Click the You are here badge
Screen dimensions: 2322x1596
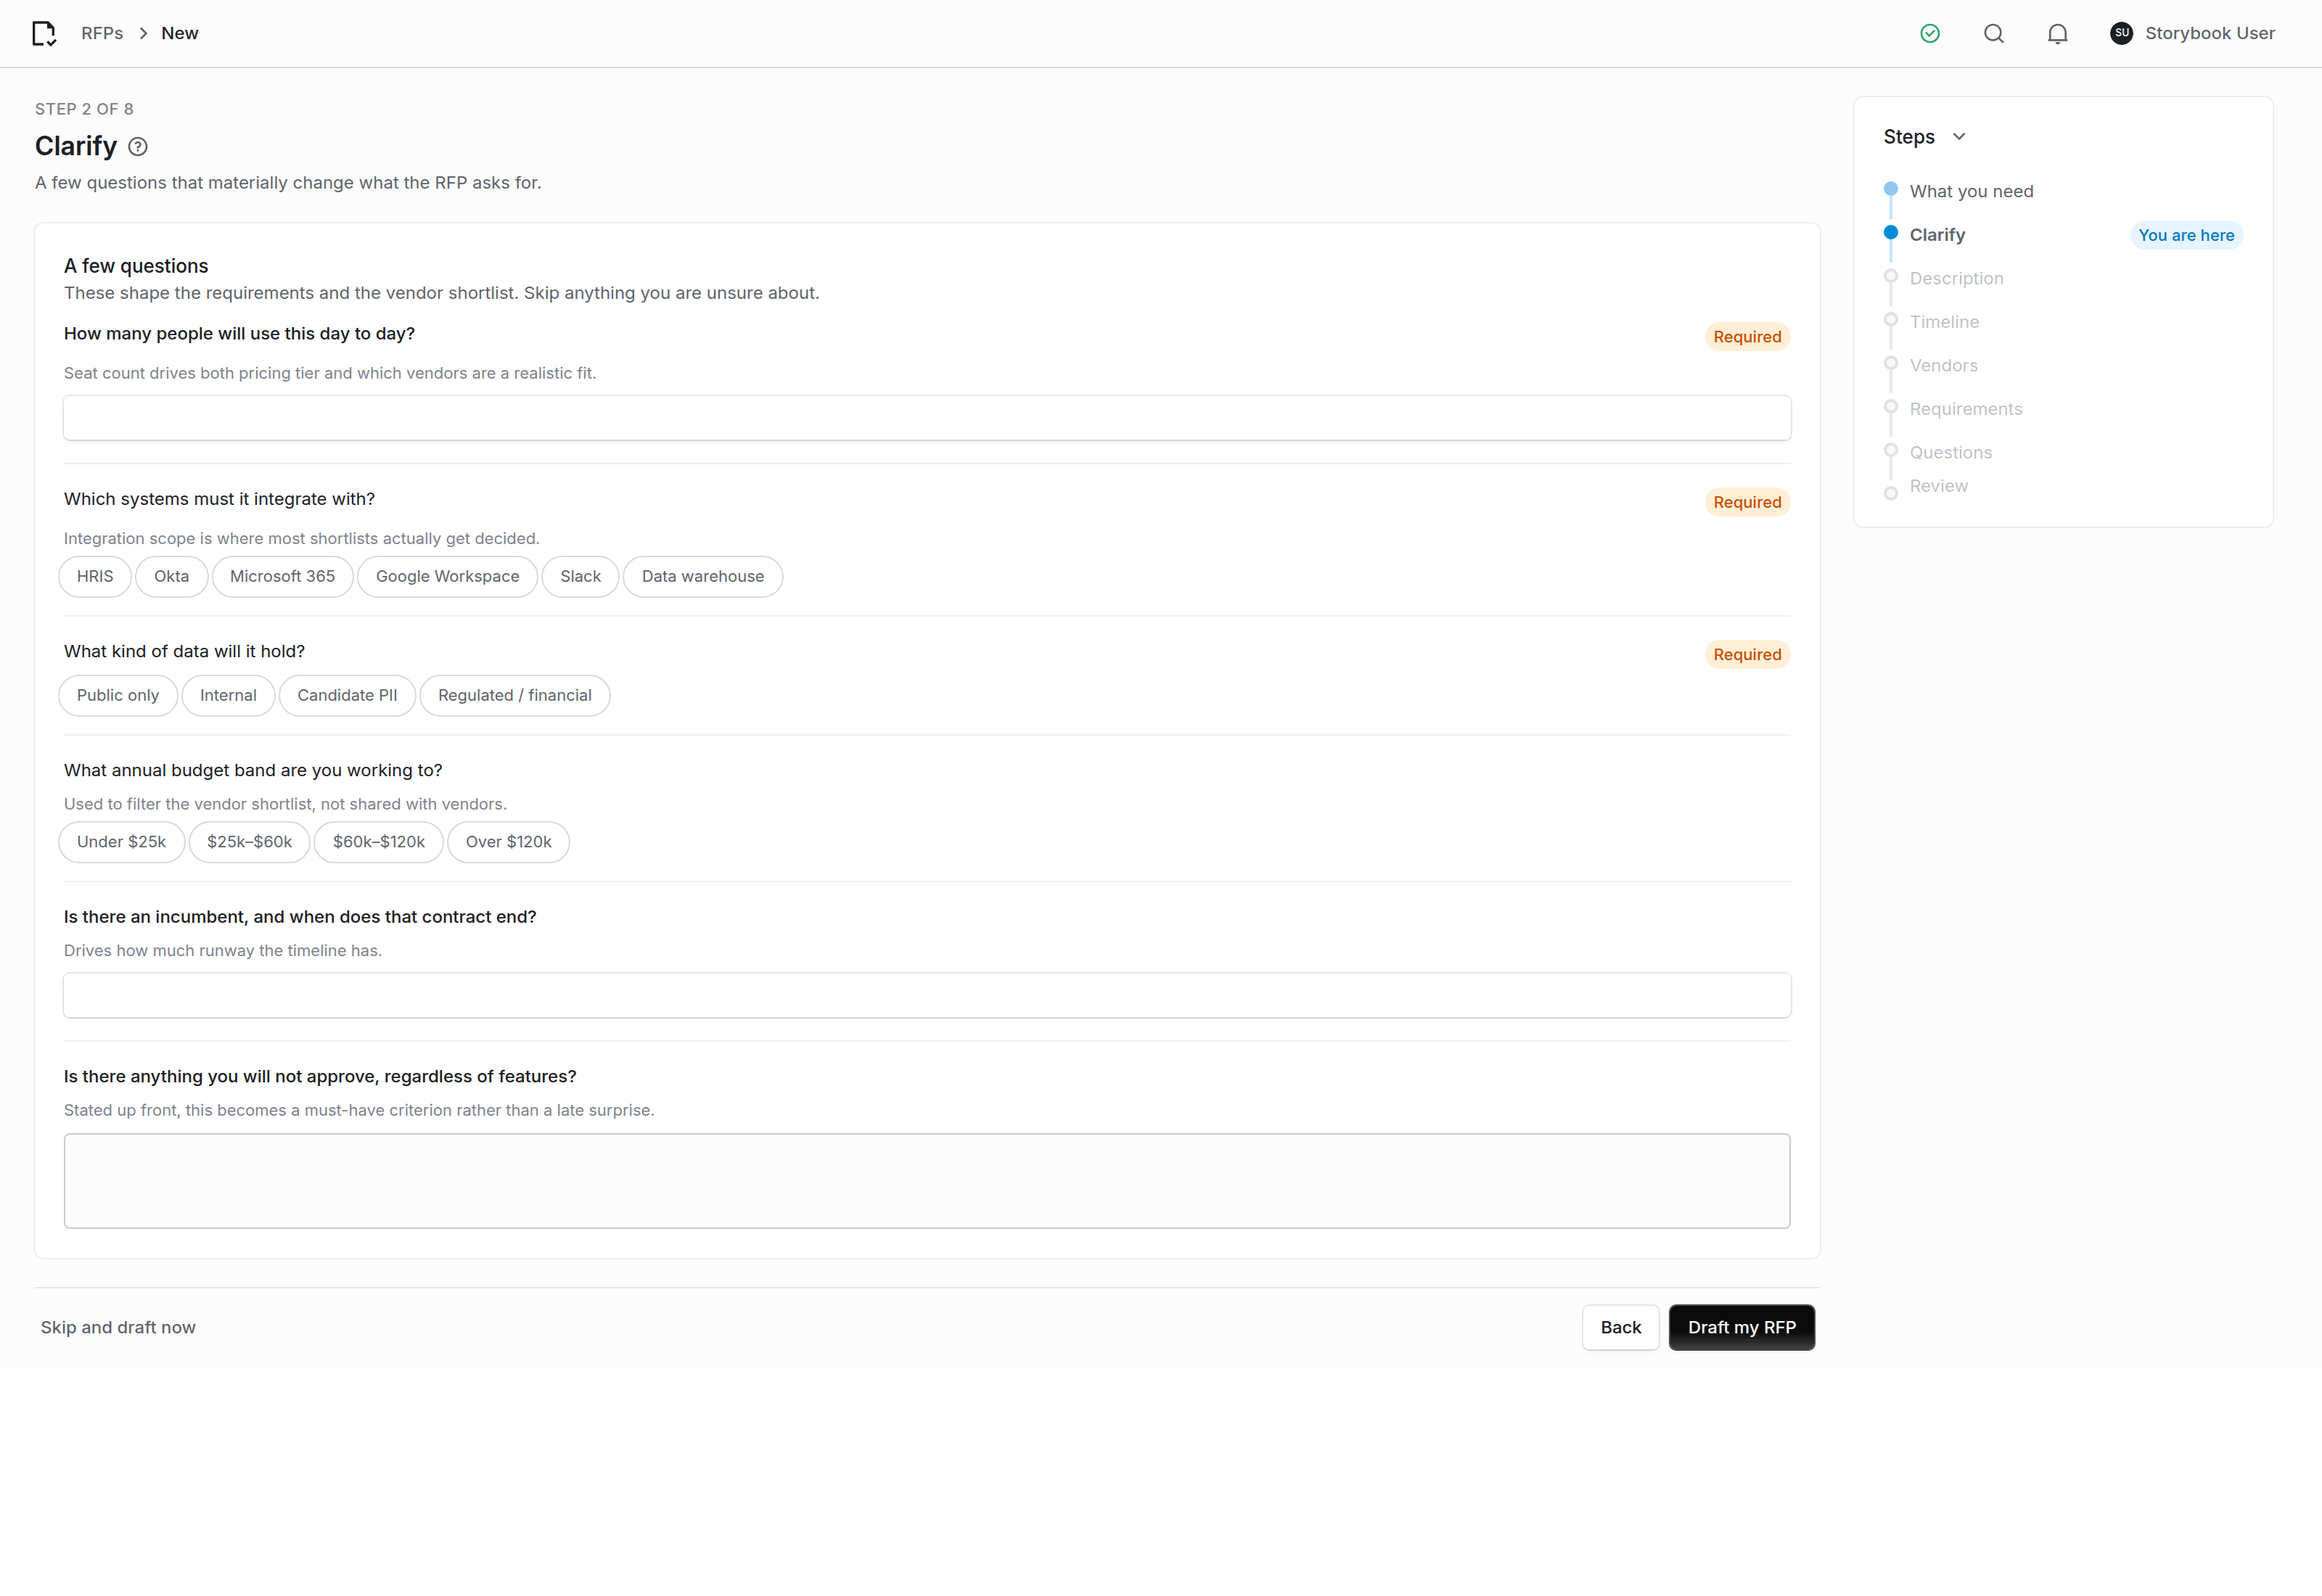point(2186,235)
